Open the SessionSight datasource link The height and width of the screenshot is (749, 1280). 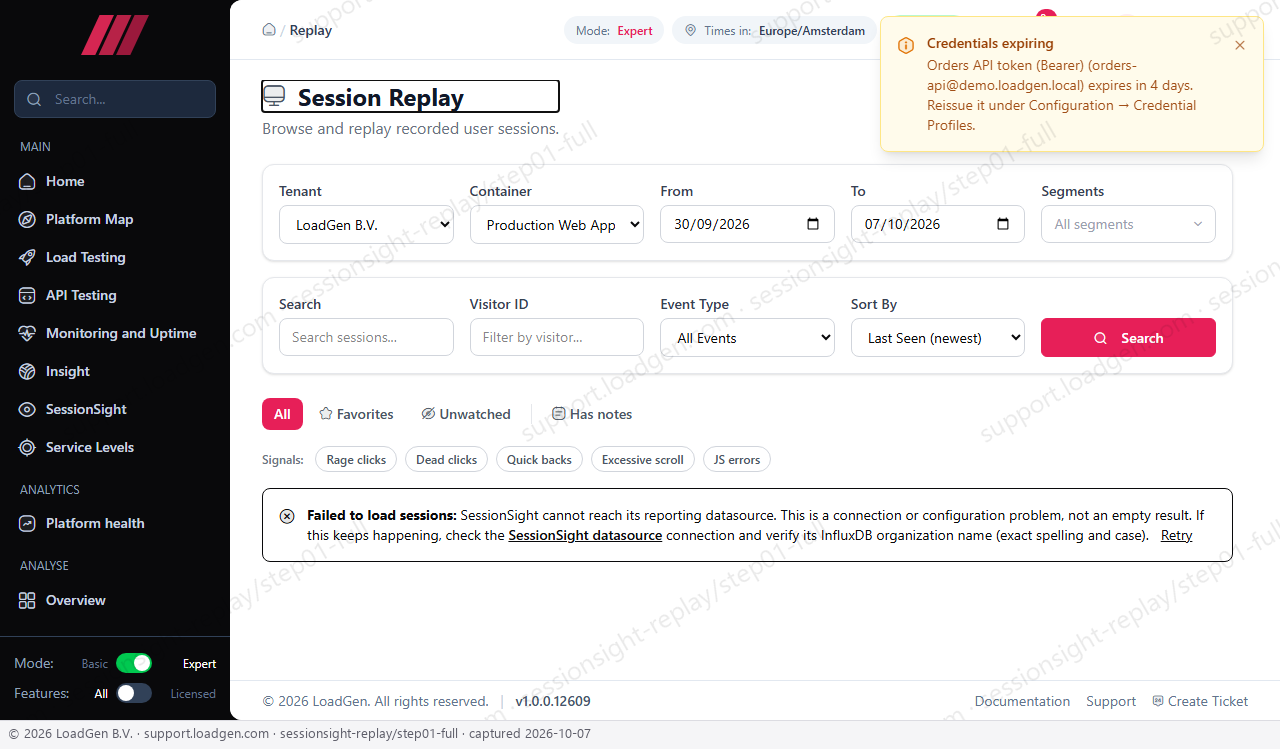tap(585, 535)
